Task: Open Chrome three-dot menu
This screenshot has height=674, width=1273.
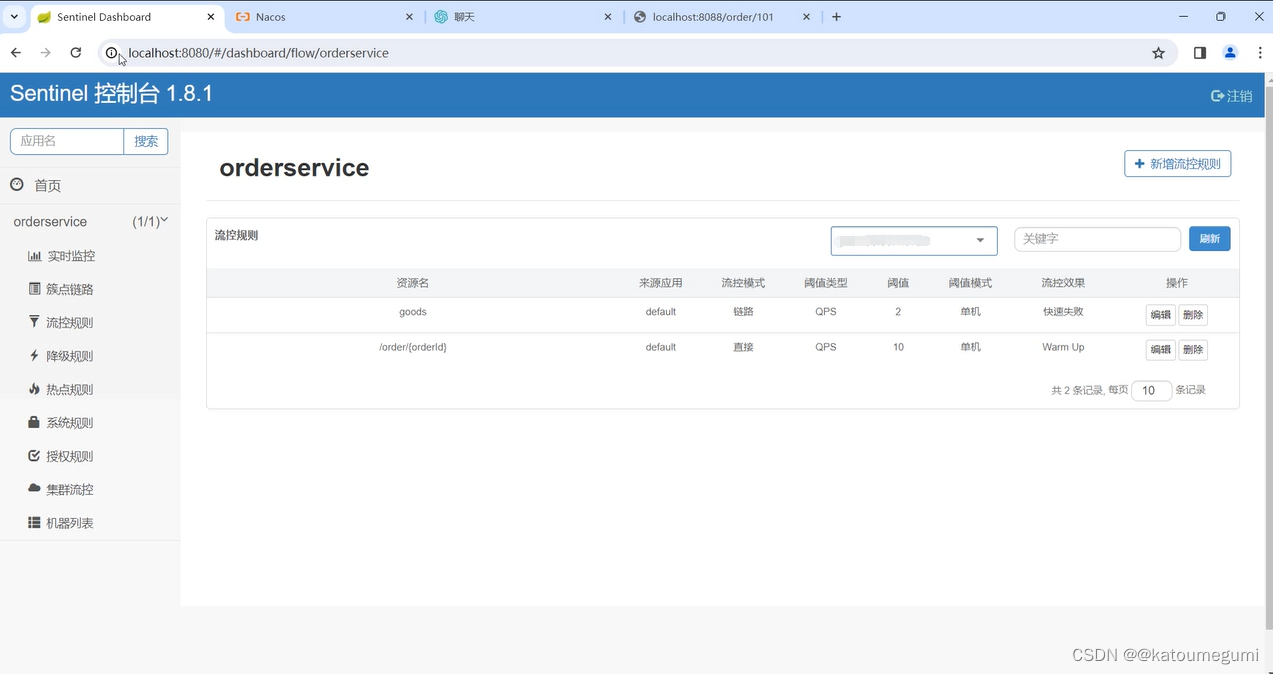Action: [x=1259, y=53]
